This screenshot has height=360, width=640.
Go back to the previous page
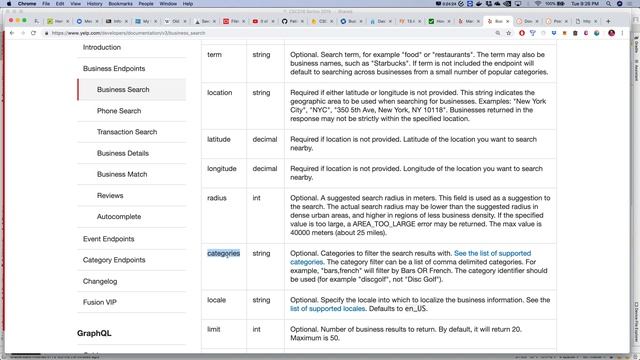click(x=12, y=33)
